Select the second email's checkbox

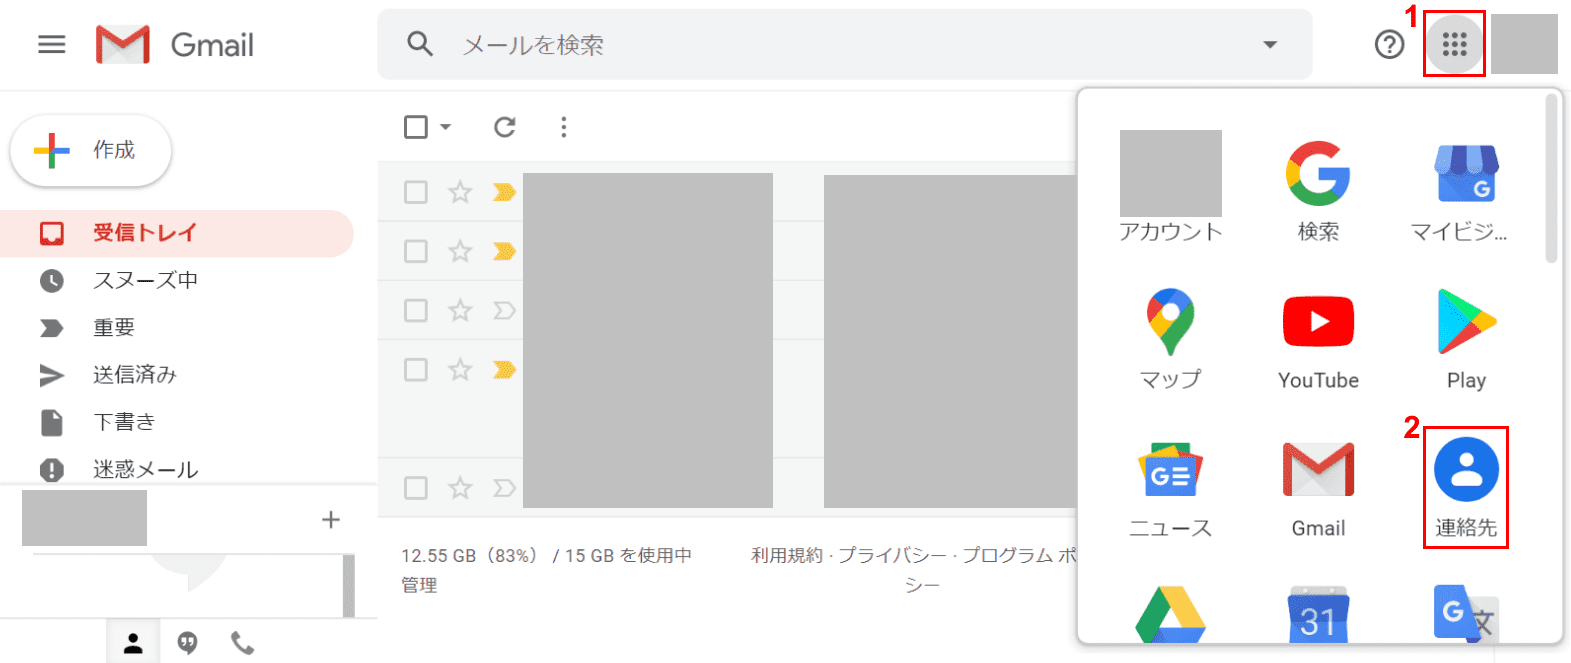click(416, 251)
